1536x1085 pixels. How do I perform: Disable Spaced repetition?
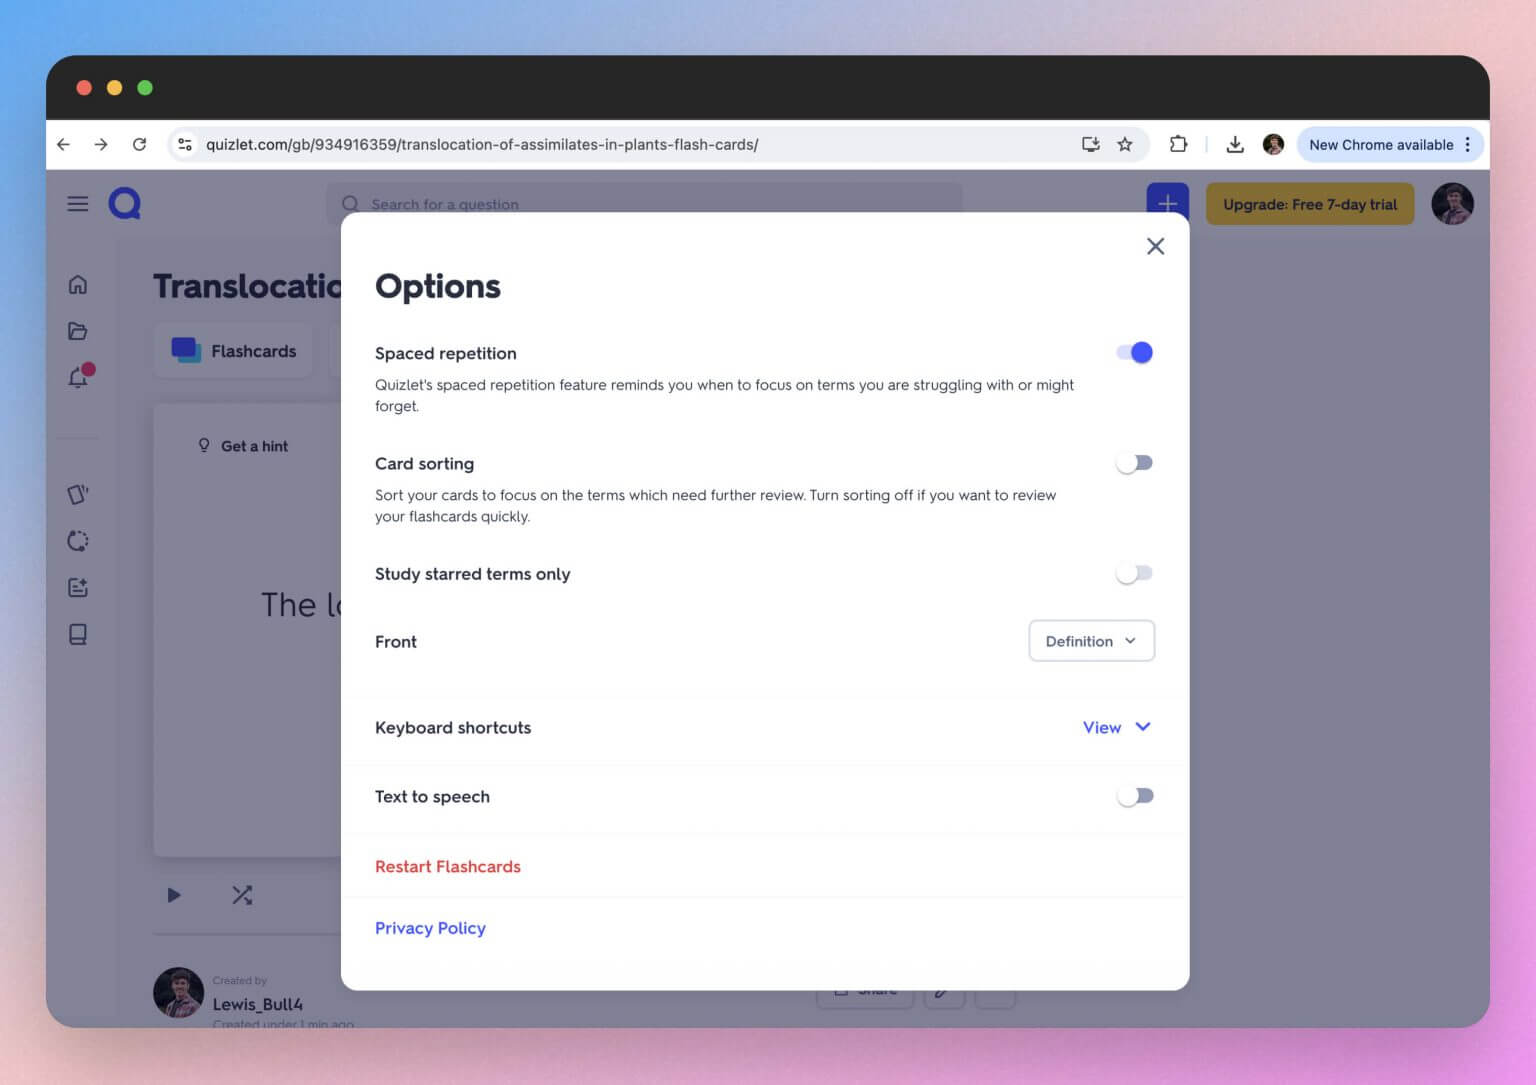click(x=1133, y=352)
